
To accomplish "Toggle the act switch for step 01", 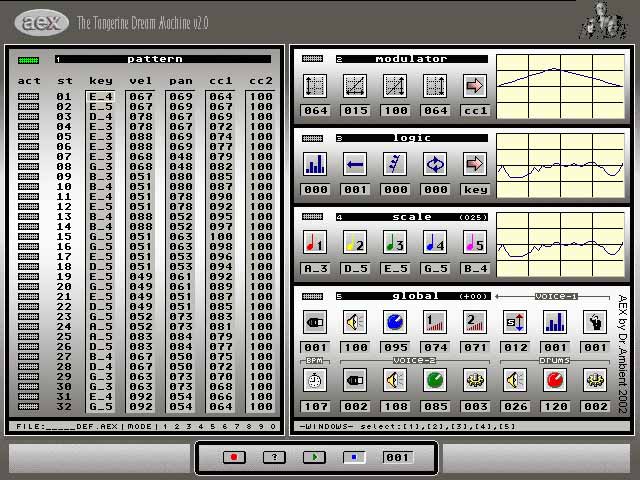I will click(x=29, y=97).
